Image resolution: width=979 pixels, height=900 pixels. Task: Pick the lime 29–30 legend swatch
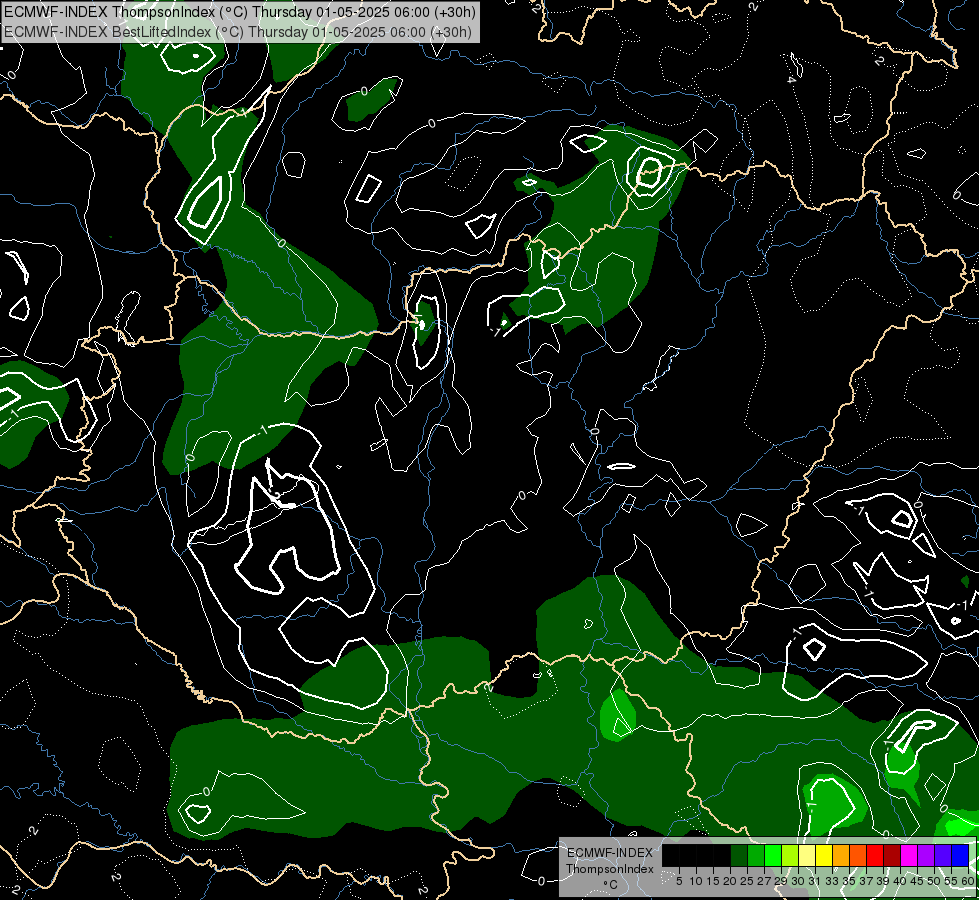[x=790, y=855]
